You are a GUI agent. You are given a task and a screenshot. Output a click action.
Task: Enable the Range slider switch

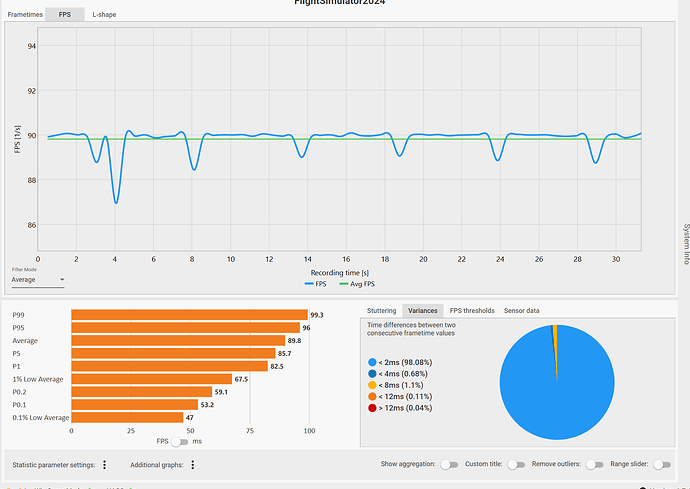pyautogui.click(x=662, y=464)
